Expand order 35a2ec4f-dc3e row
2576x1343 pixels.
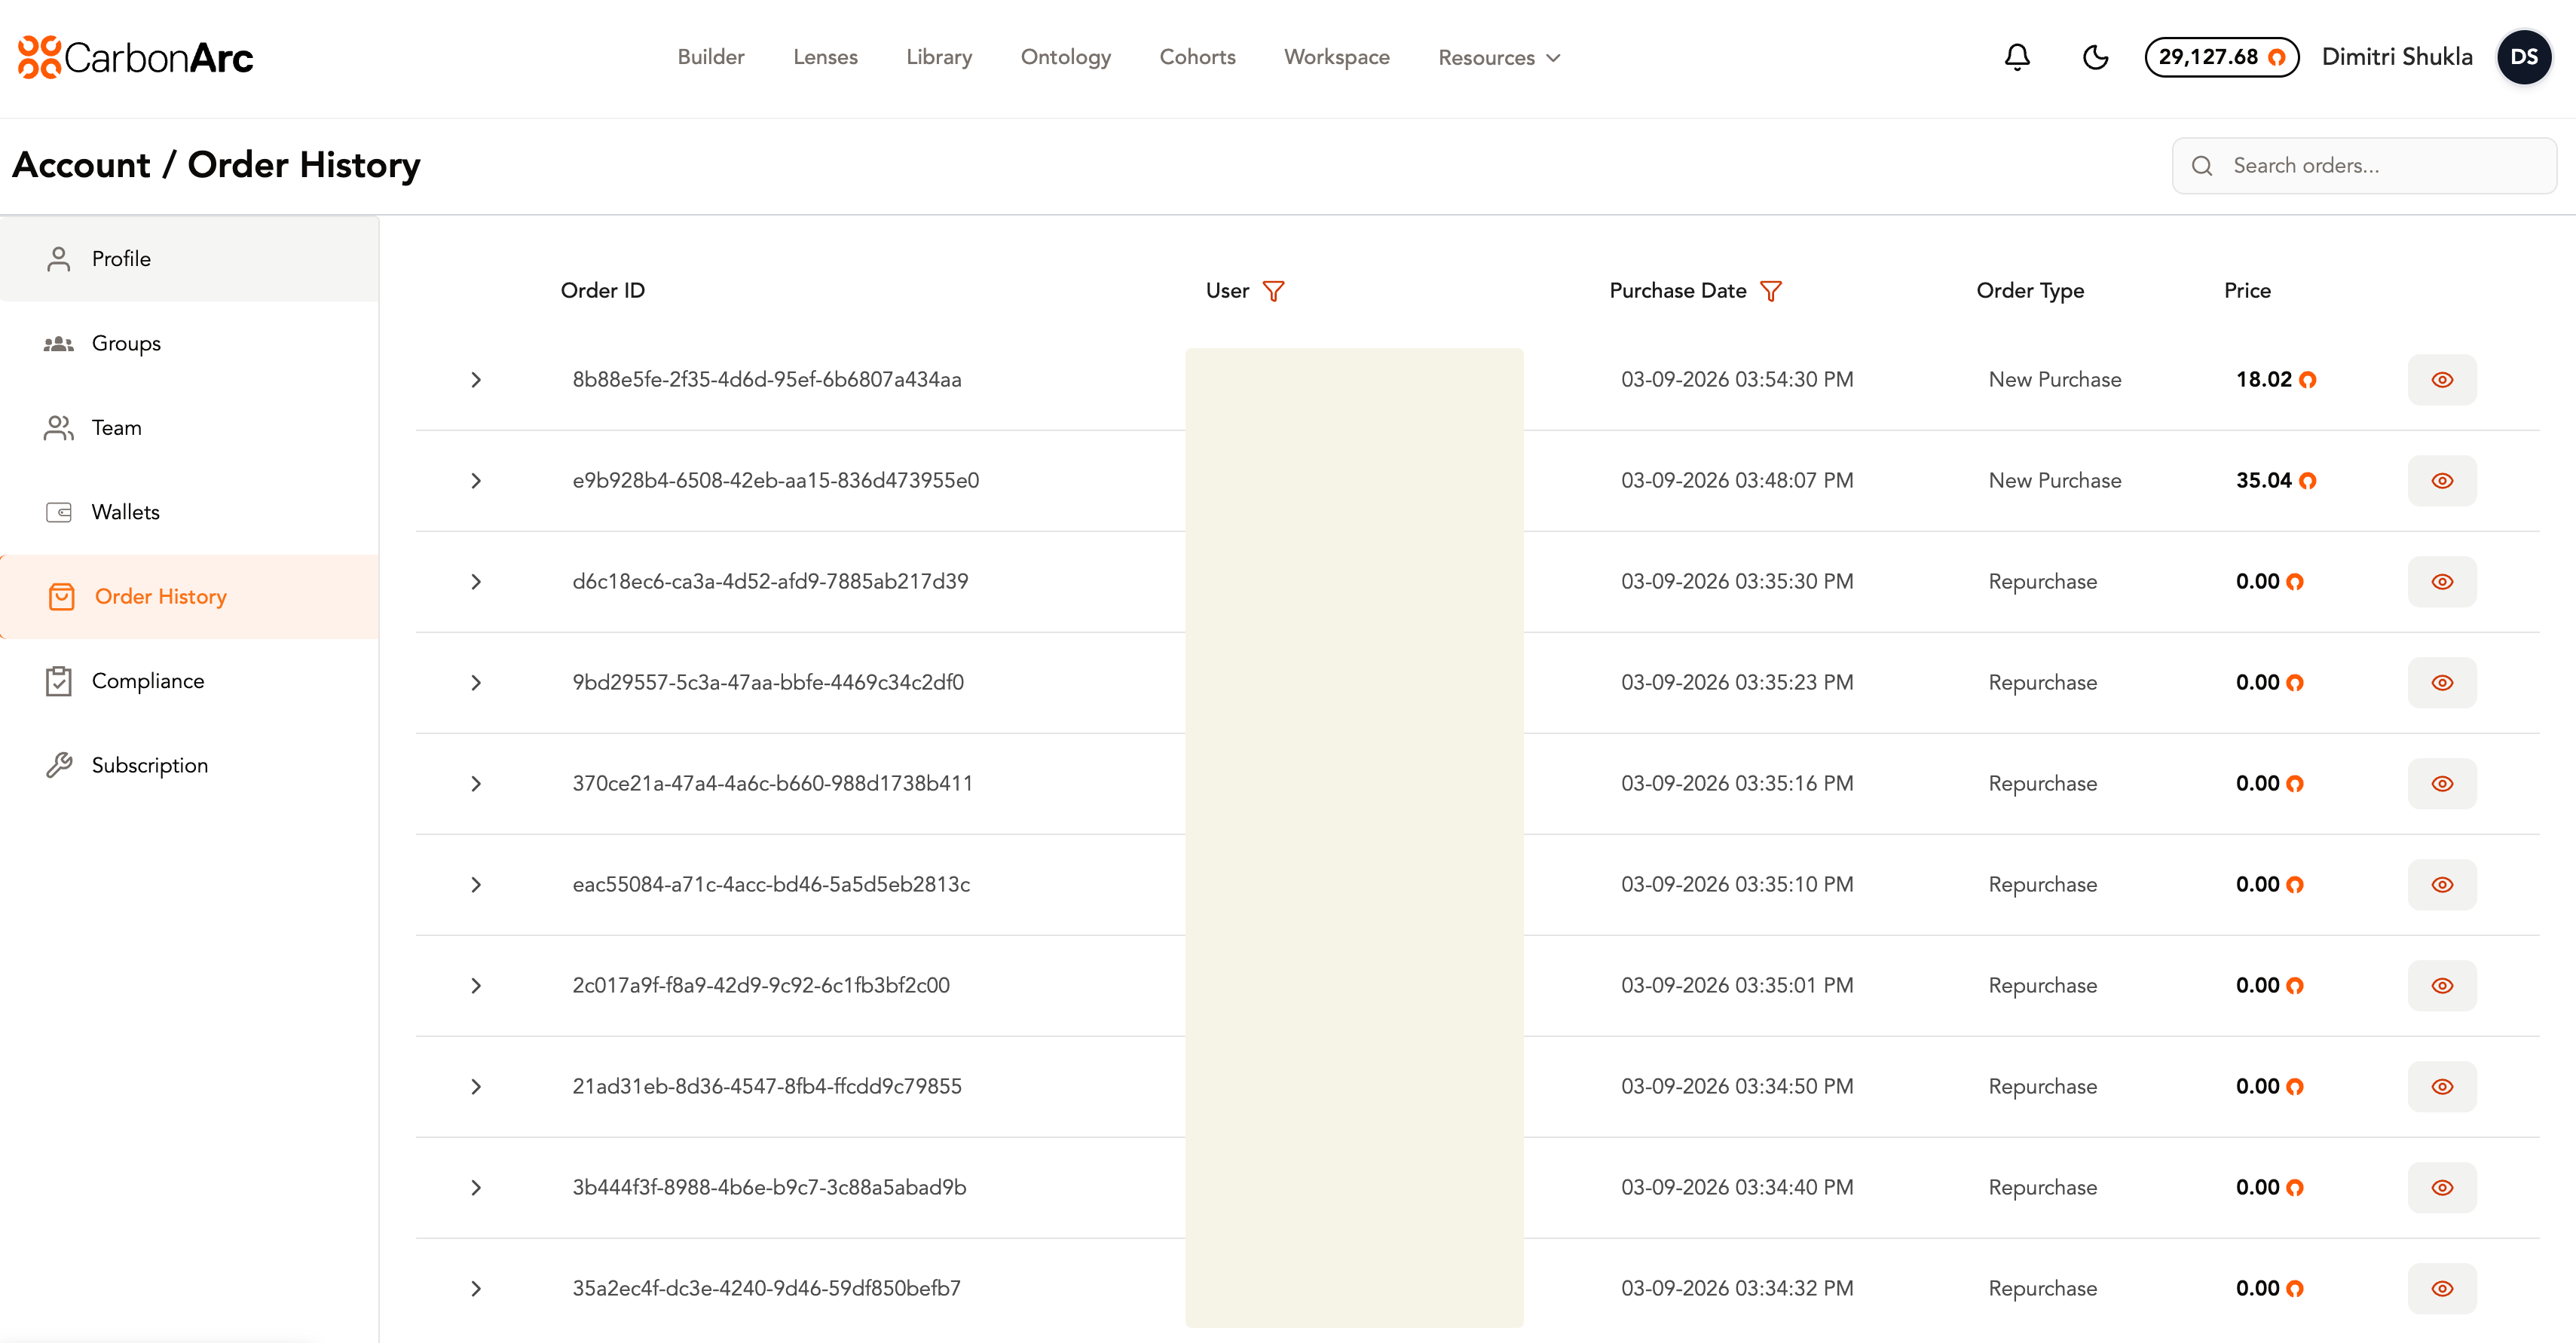pos(476,1289)
